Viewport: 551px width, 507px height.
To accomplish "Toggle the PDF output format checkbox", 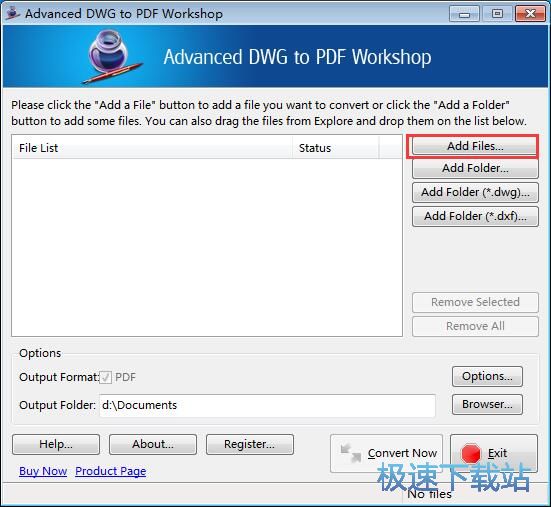I will [x=105, y=377].
